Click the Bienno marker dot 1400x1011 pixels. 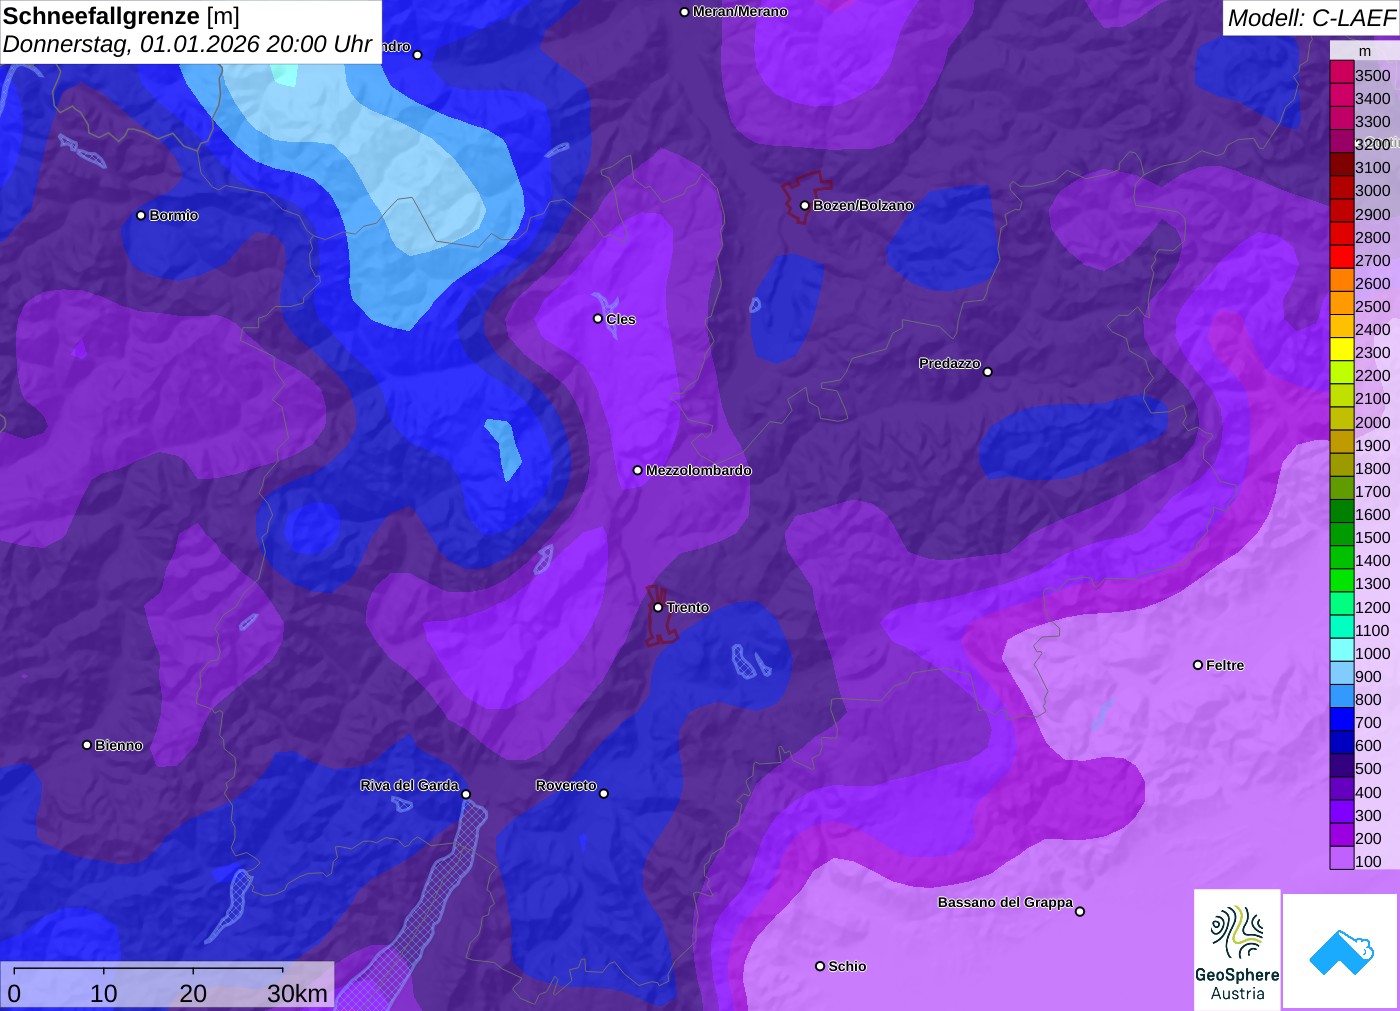pos(87,745)
